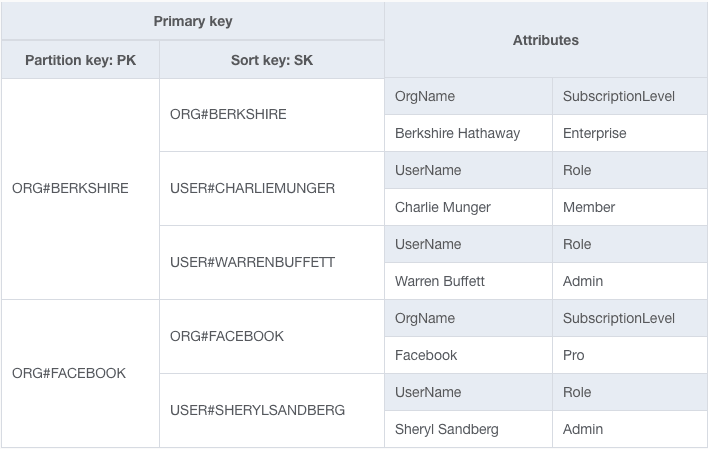Screen dimensions: 708x449
Task: Select the Pro subscription level value
Action: (574, 355)
